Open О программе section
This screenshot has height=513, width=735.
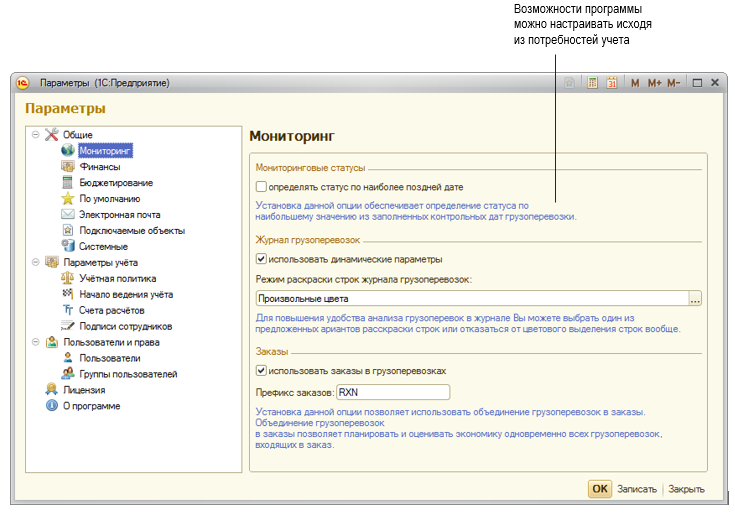[92, 406]
